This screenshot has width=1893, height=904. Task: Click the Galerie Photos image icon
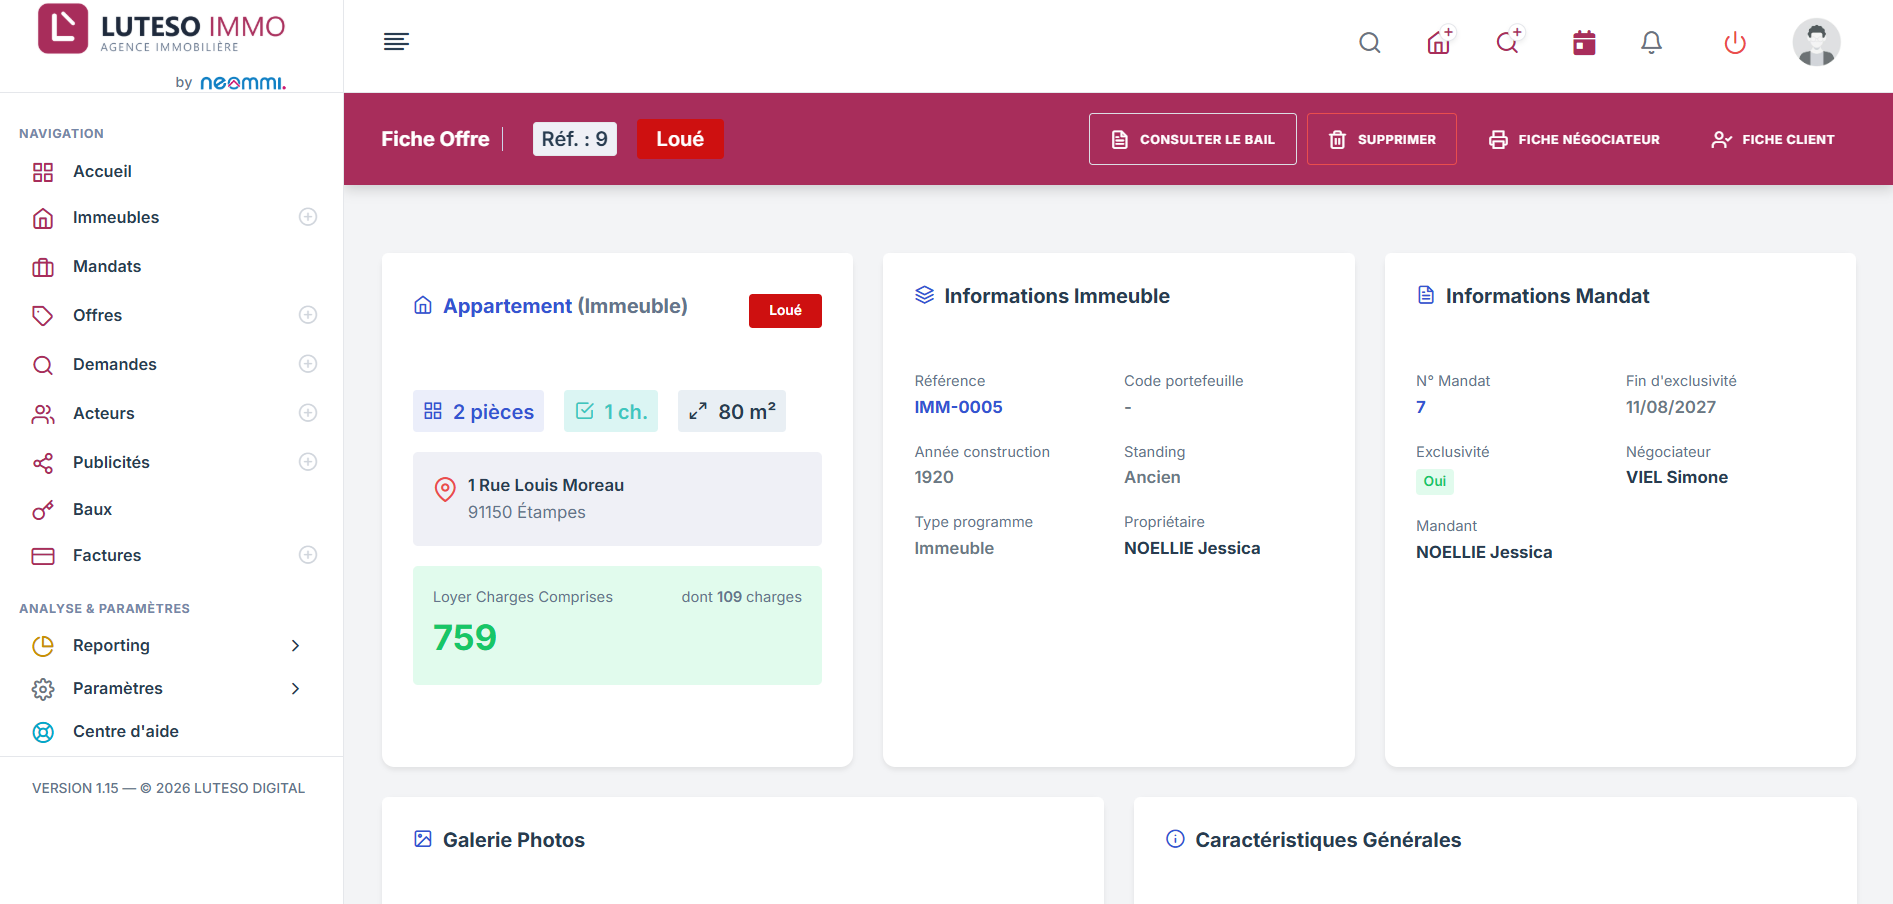(423, 839)
